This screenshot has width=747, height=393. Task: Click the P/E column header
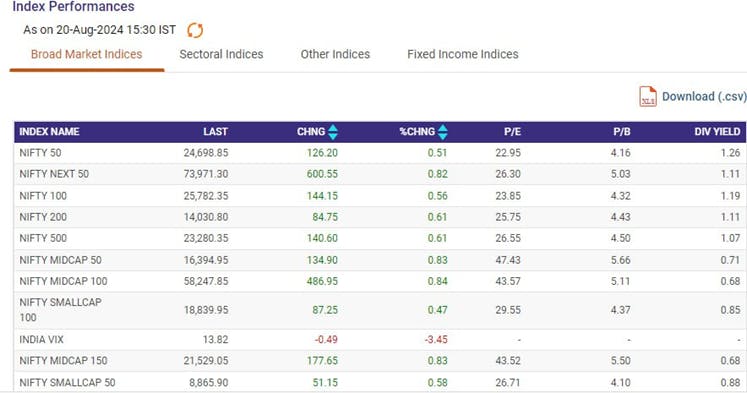[512, 132]
